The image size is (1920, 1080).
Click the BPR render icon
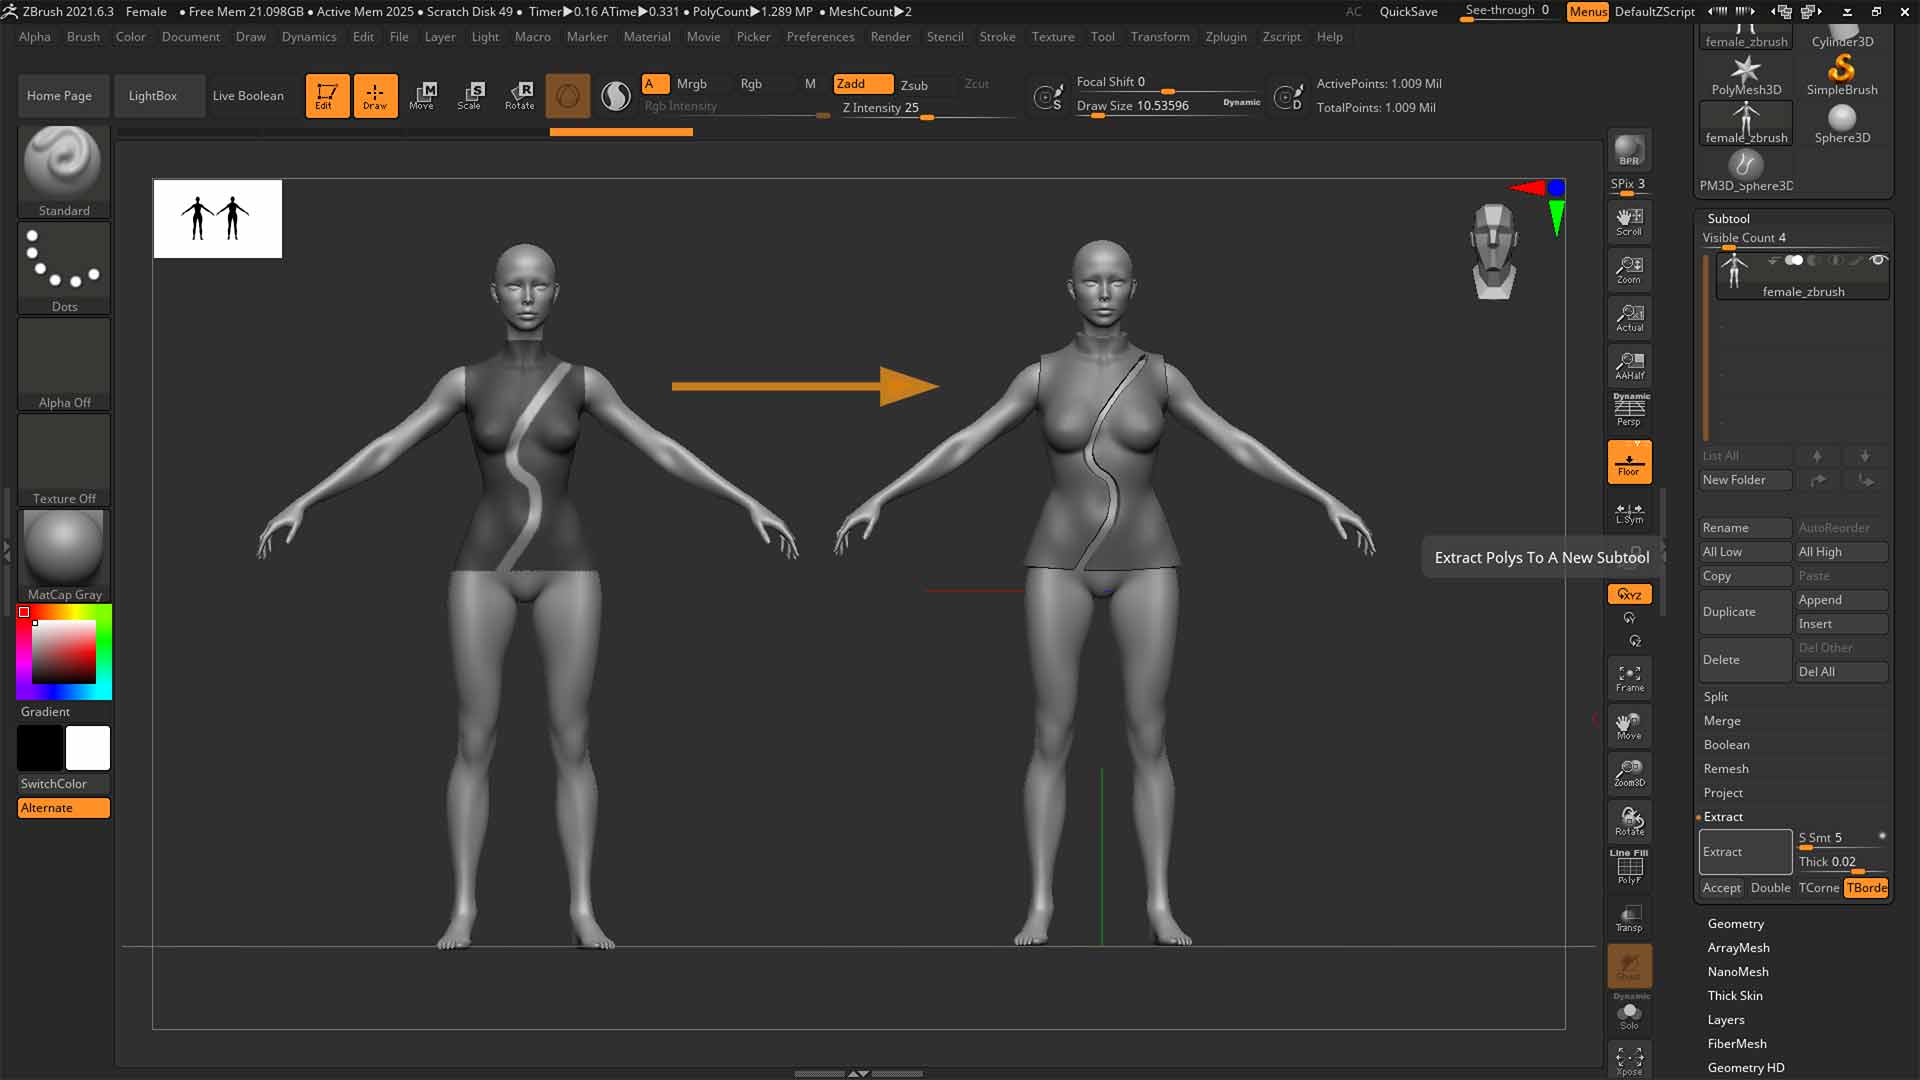1629,151
